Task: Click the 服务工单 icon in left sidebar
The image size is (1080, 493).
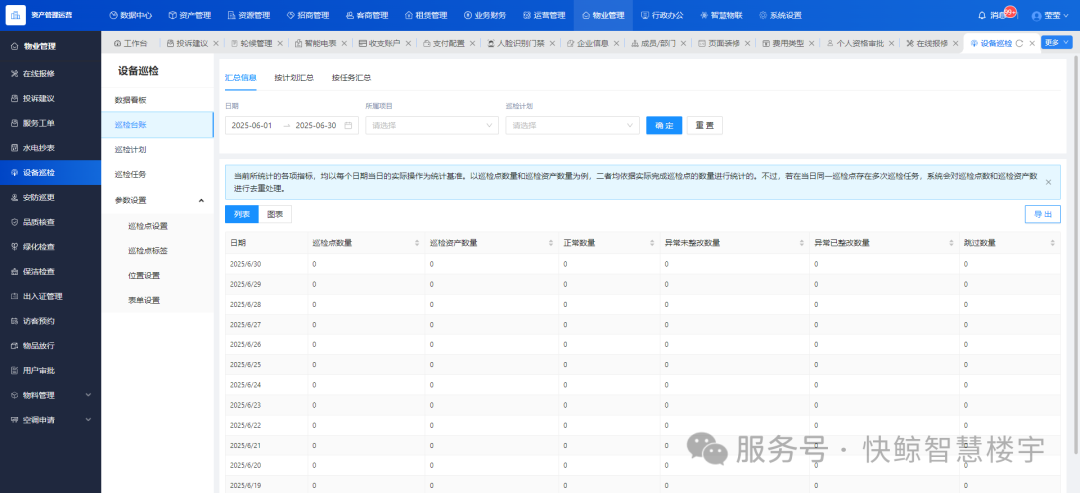Action: (x=14, y=123)
